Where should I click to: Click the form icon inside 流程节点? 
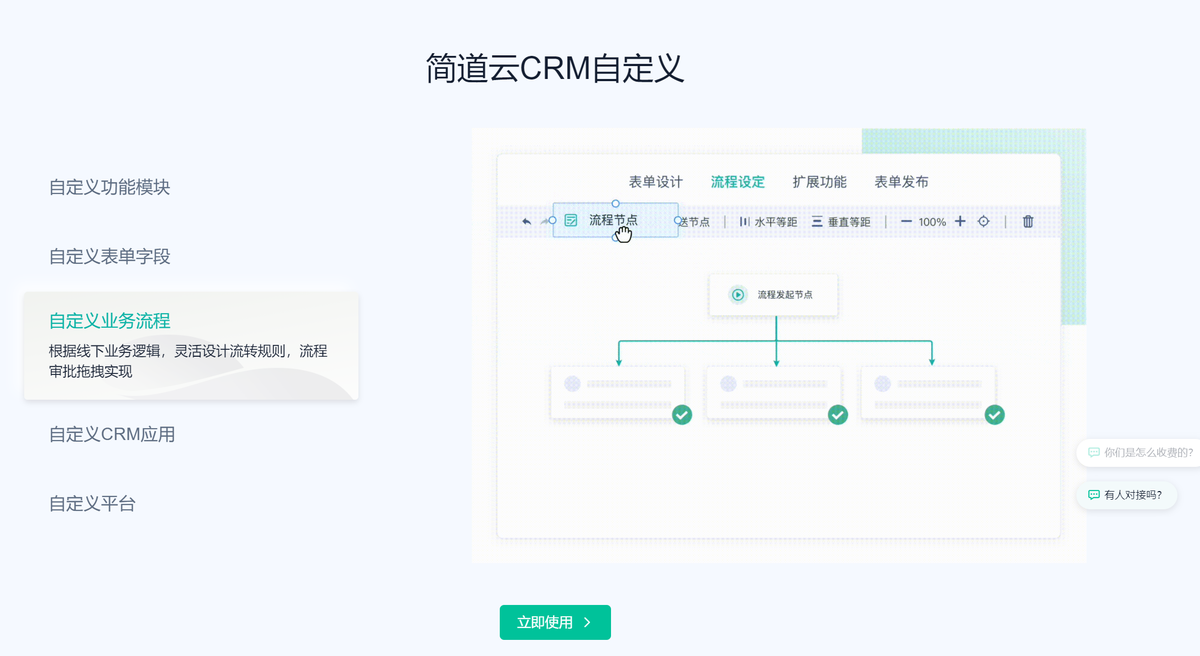click(x=571, y=220)
